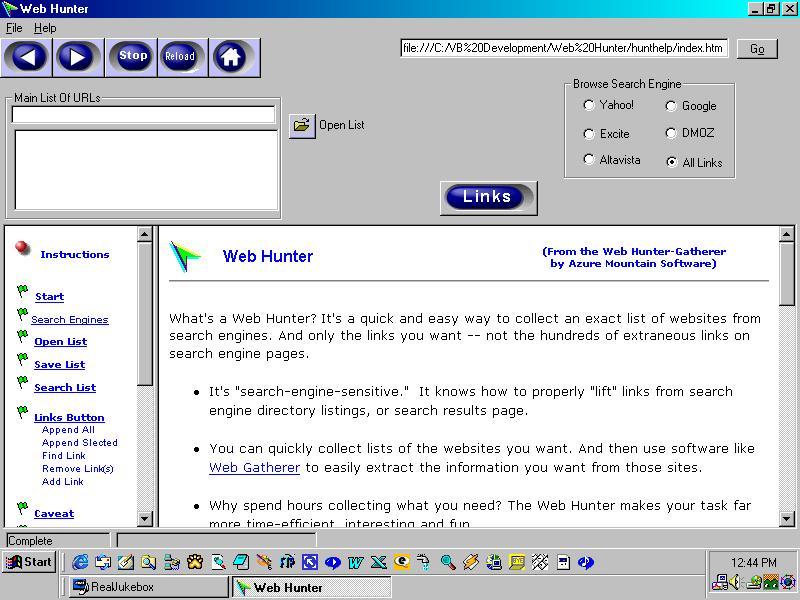Click the faucet quick launch icon
Image resolution: width=800 pixels, height=600 pixels.
point(424,563)
